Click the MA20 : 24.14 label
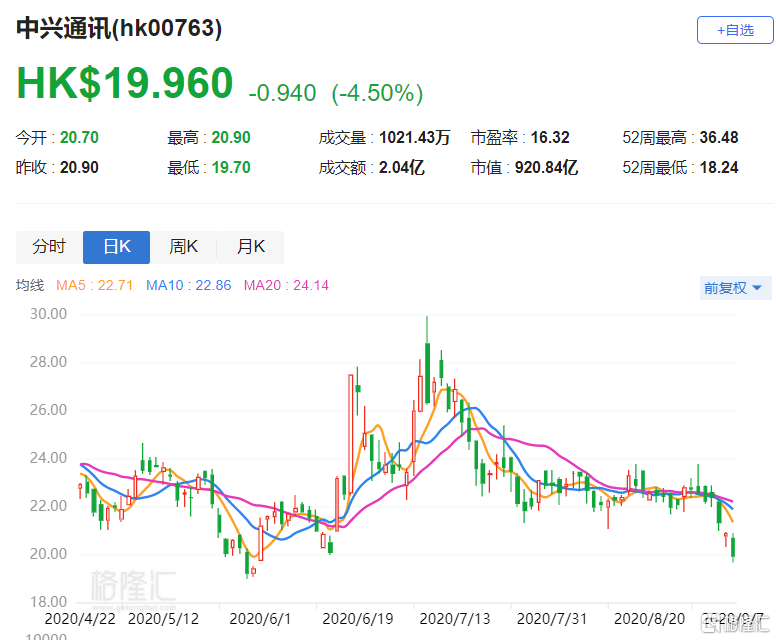The width and height of the screenshot is (776, 640). pos(286,286)
